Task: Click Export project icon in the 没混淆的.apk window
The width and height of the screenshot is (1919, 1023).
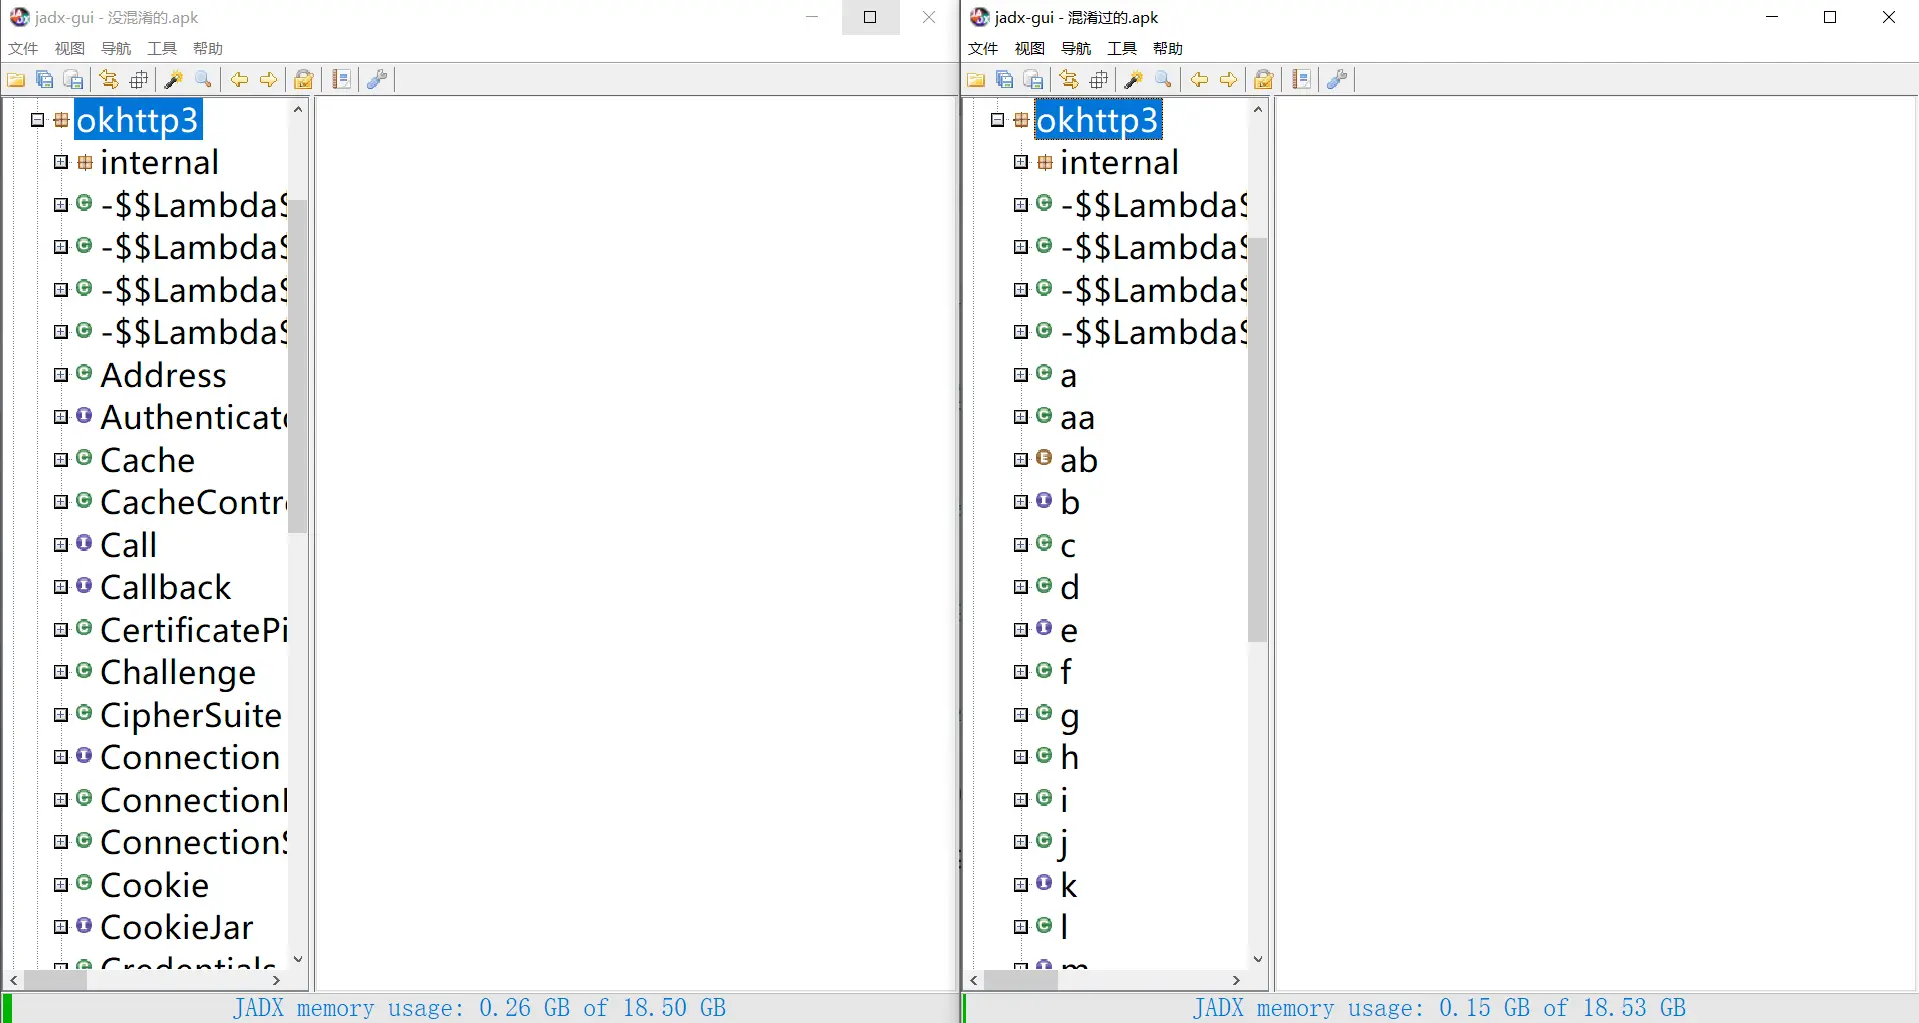Action: [73, 80]
